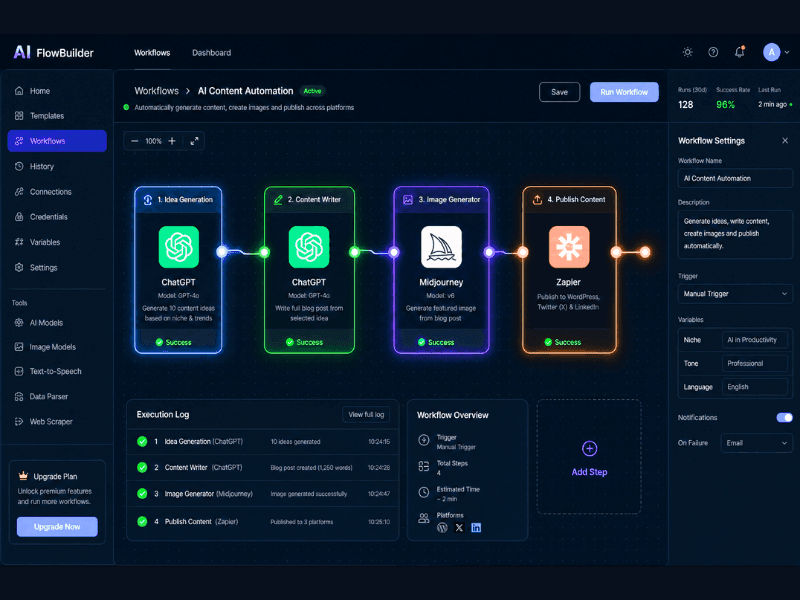Click the LinkedIn platform icon
This screenshot has width=800, height=600.
coord(476,528)
